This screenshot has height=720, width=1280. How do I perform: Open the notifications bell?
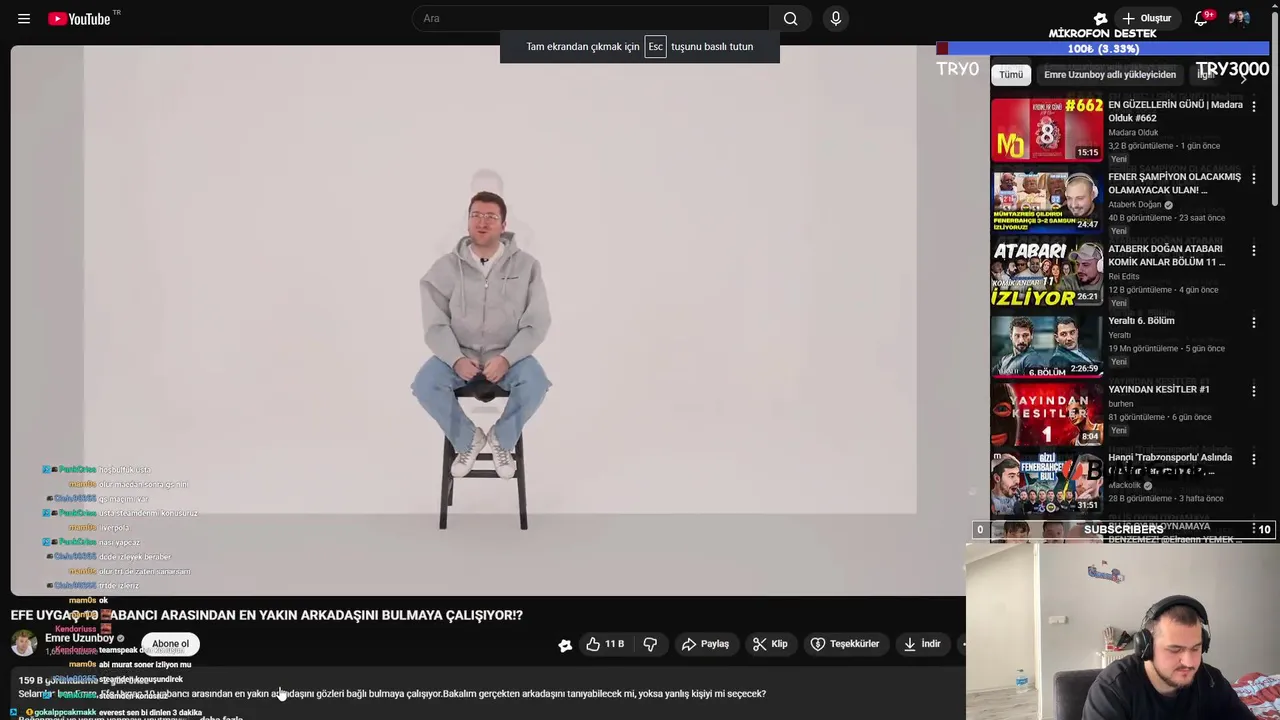(1201, 18)
